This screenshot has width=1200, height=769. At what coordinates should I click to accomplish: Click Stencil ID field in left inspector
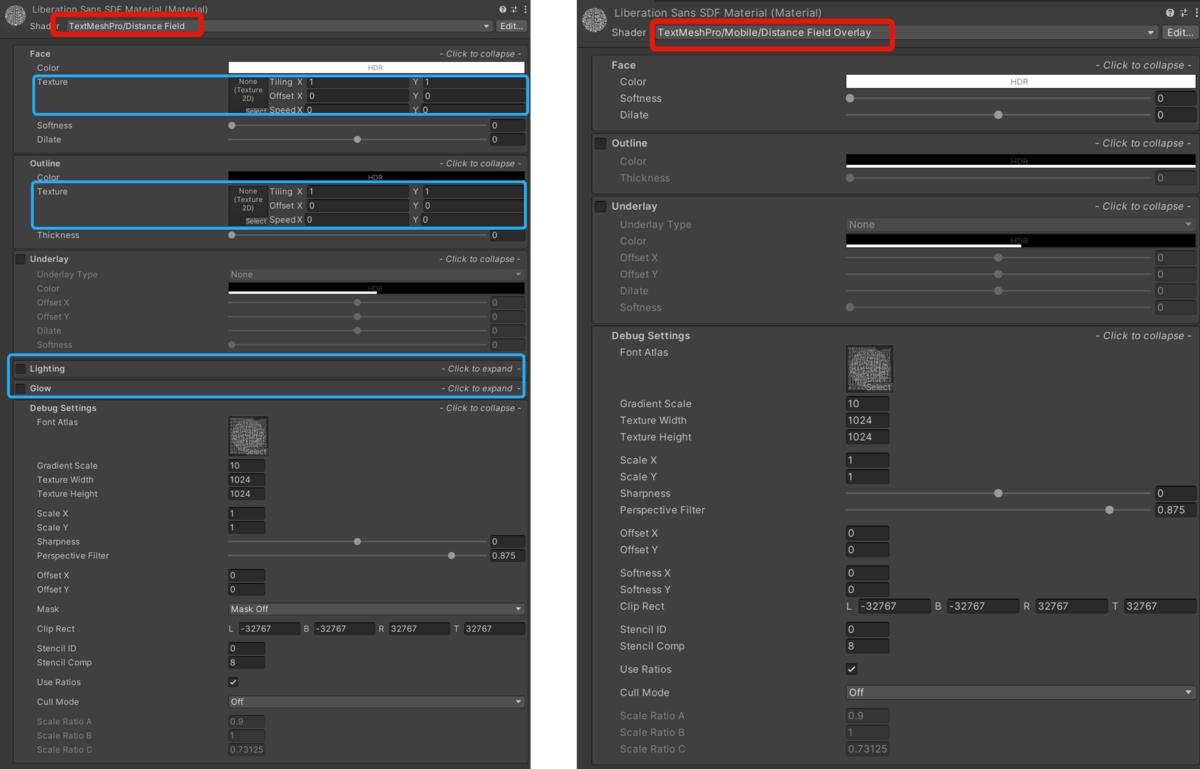[x=247, y=649]
